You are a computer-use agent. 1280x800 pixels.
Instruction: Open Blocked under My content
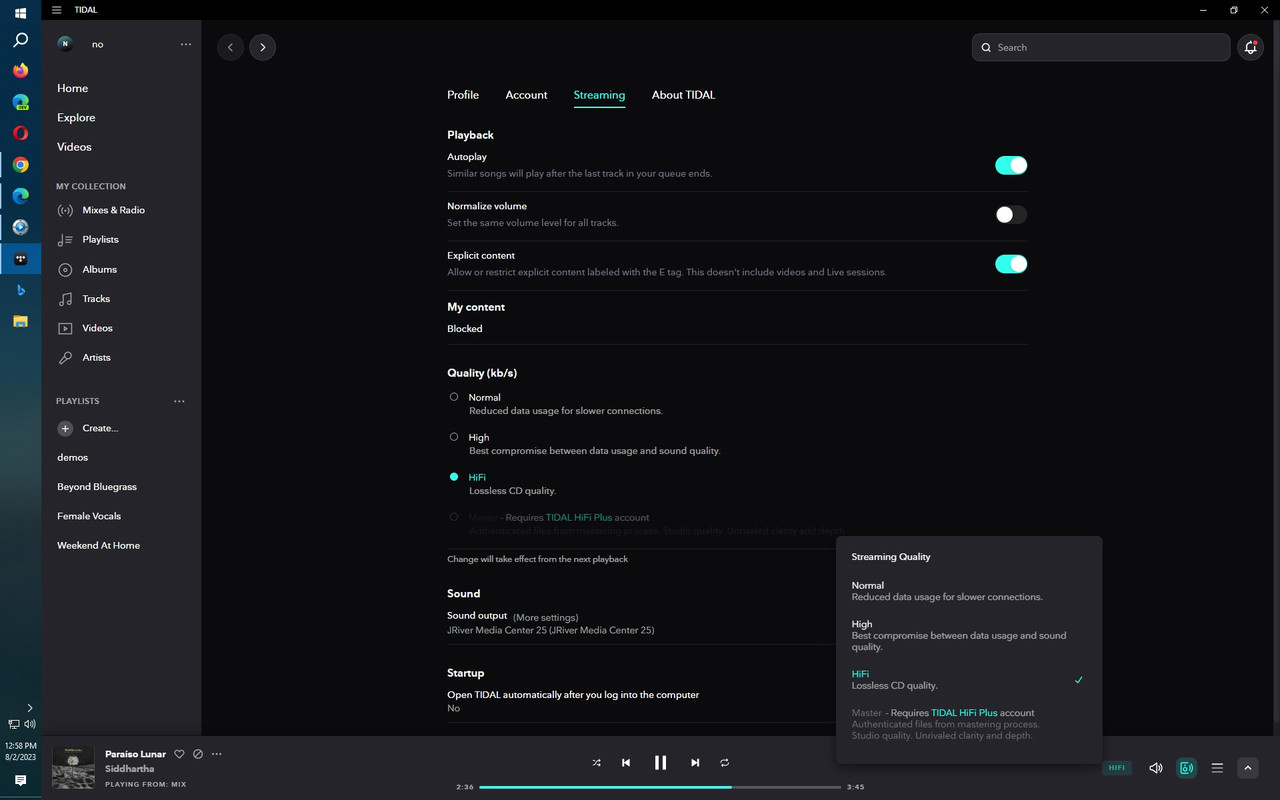(465, 328)
